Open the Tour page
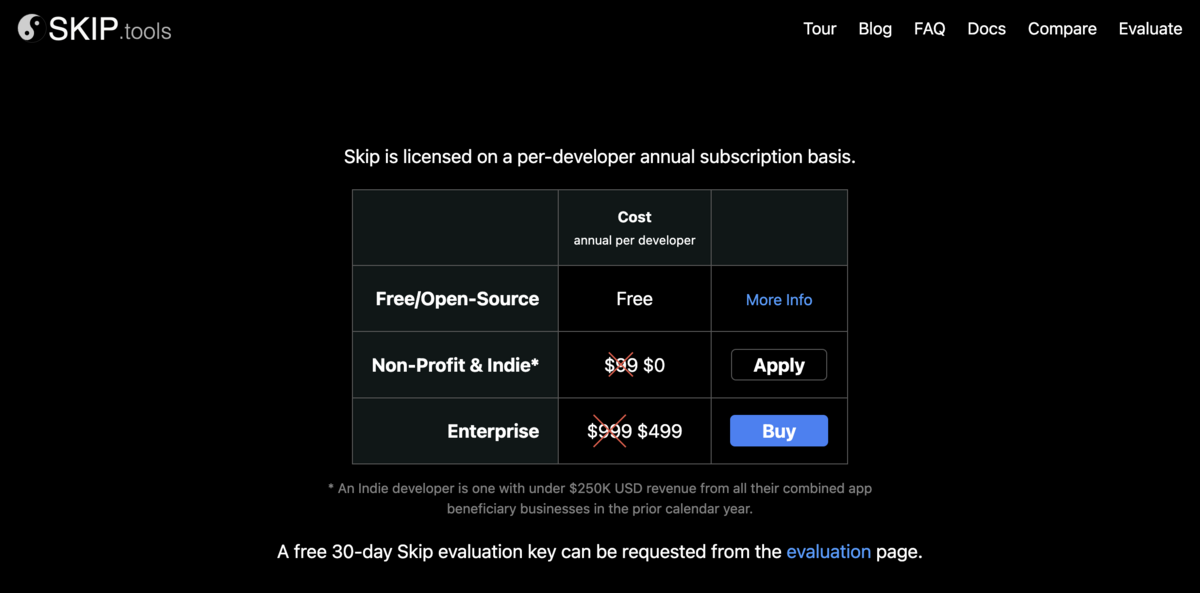Image resolution: width=1200 pixels, height=593 pixels. (820, 29)
